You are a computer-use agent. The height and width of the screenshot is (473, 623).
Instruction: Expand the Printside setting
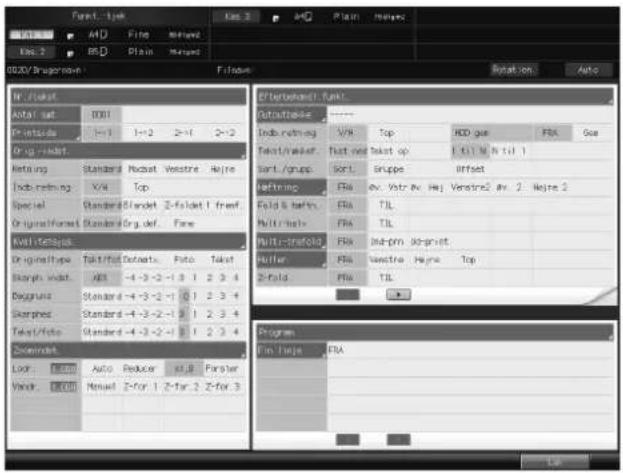(x=46, y=133)
